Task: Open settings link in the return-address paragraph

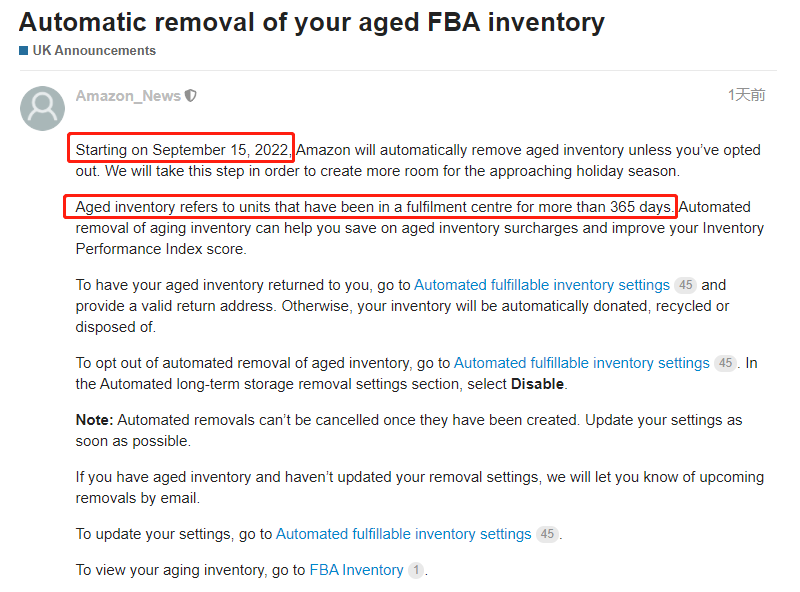Action: click(x=541, y=285)
